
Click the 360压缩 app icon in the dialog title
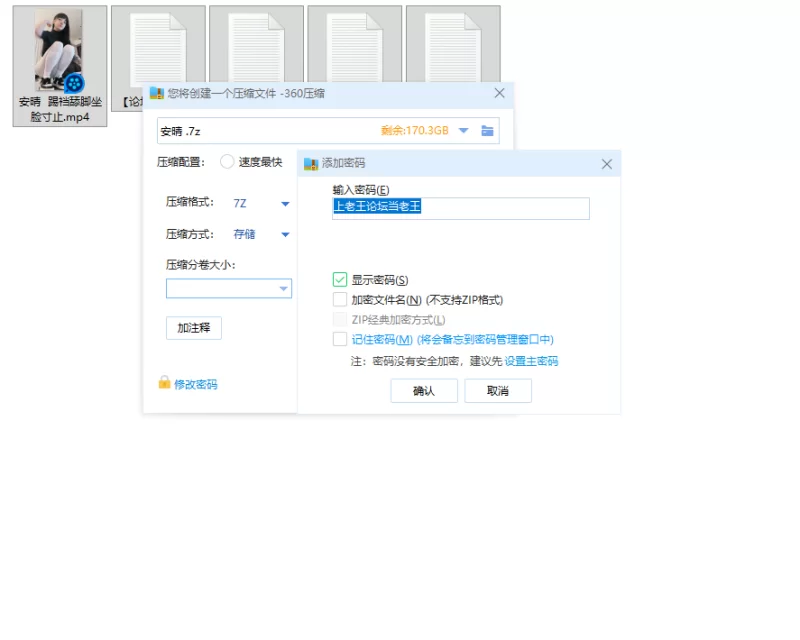(157, 93)
